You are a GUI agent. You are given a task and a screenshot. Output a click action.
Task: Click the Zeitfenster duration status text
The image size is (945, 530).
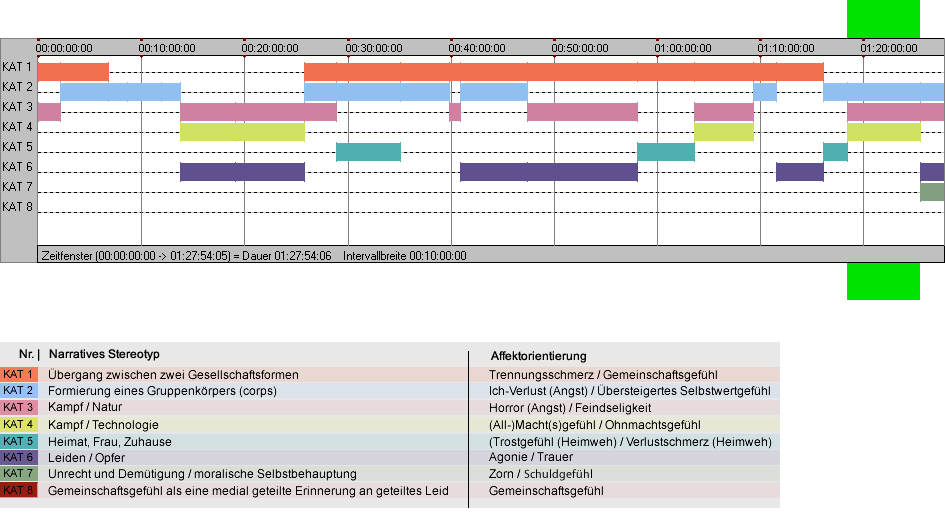point(186,256)
